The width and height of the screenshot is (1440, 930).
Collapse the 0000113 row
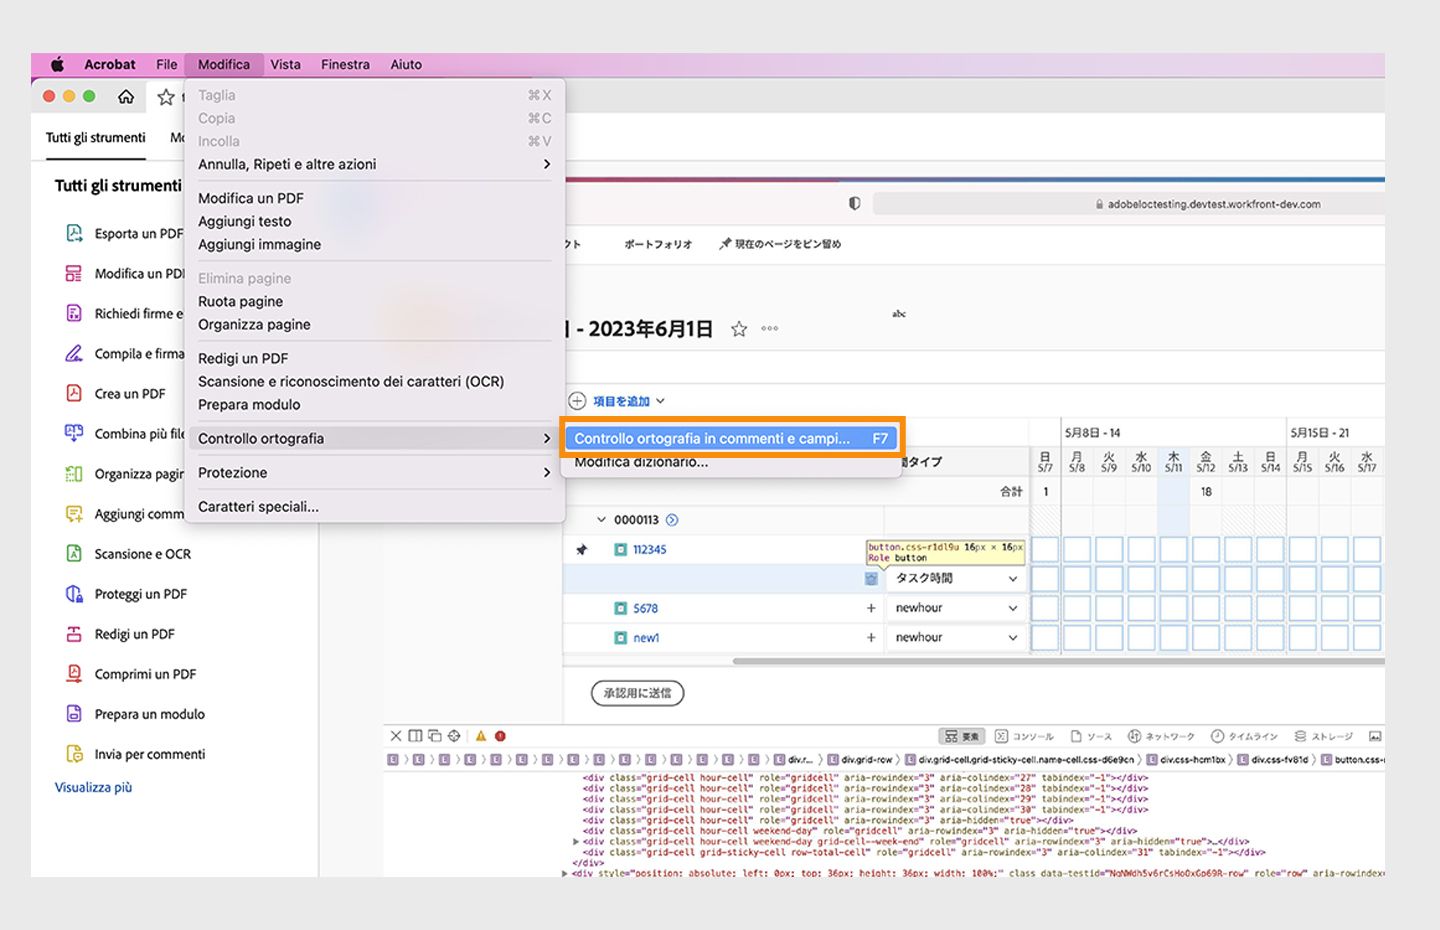[x=601, y=519]
